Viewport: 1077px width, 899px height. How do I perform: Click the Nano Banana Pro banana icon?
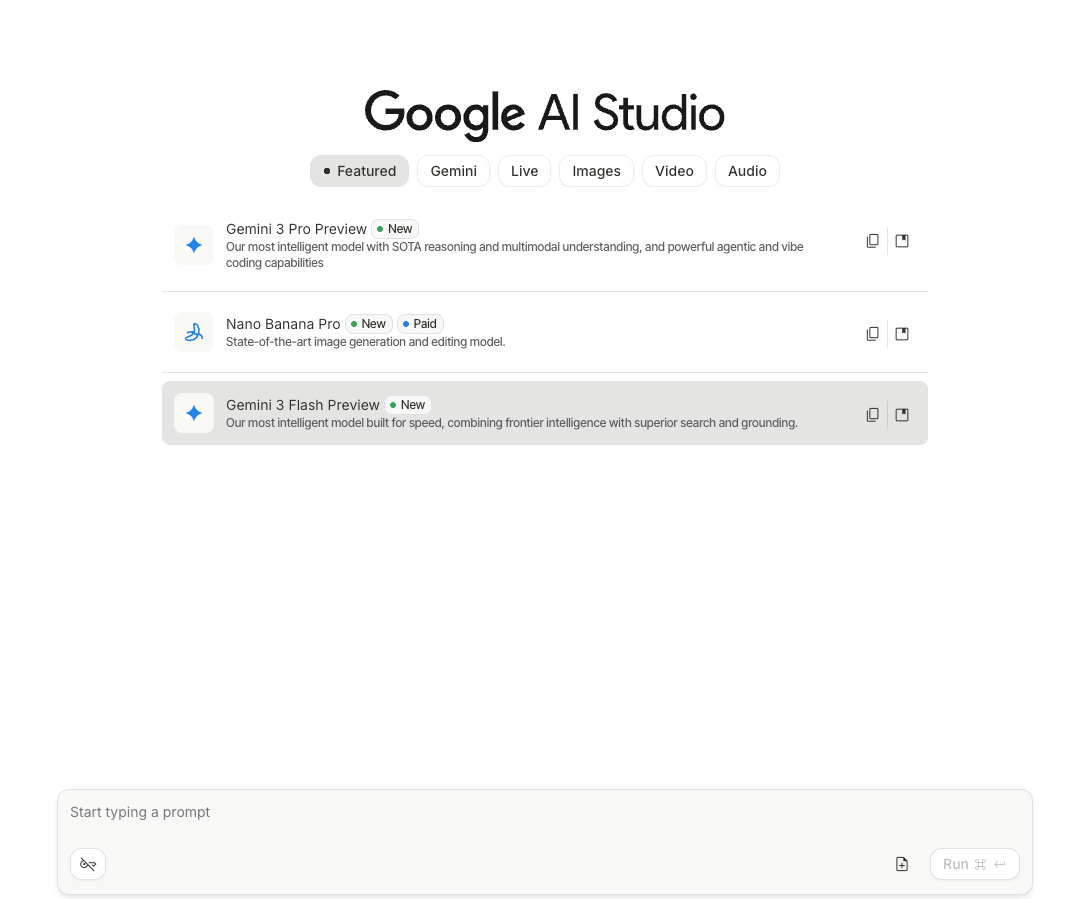click(x=194, y=332)
